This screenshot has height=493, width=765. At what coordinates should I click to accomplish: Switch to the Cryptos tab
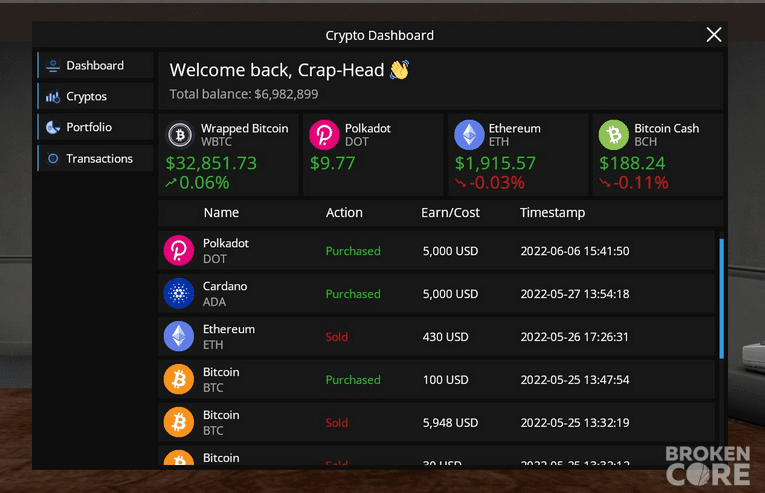tap(96, 96)
